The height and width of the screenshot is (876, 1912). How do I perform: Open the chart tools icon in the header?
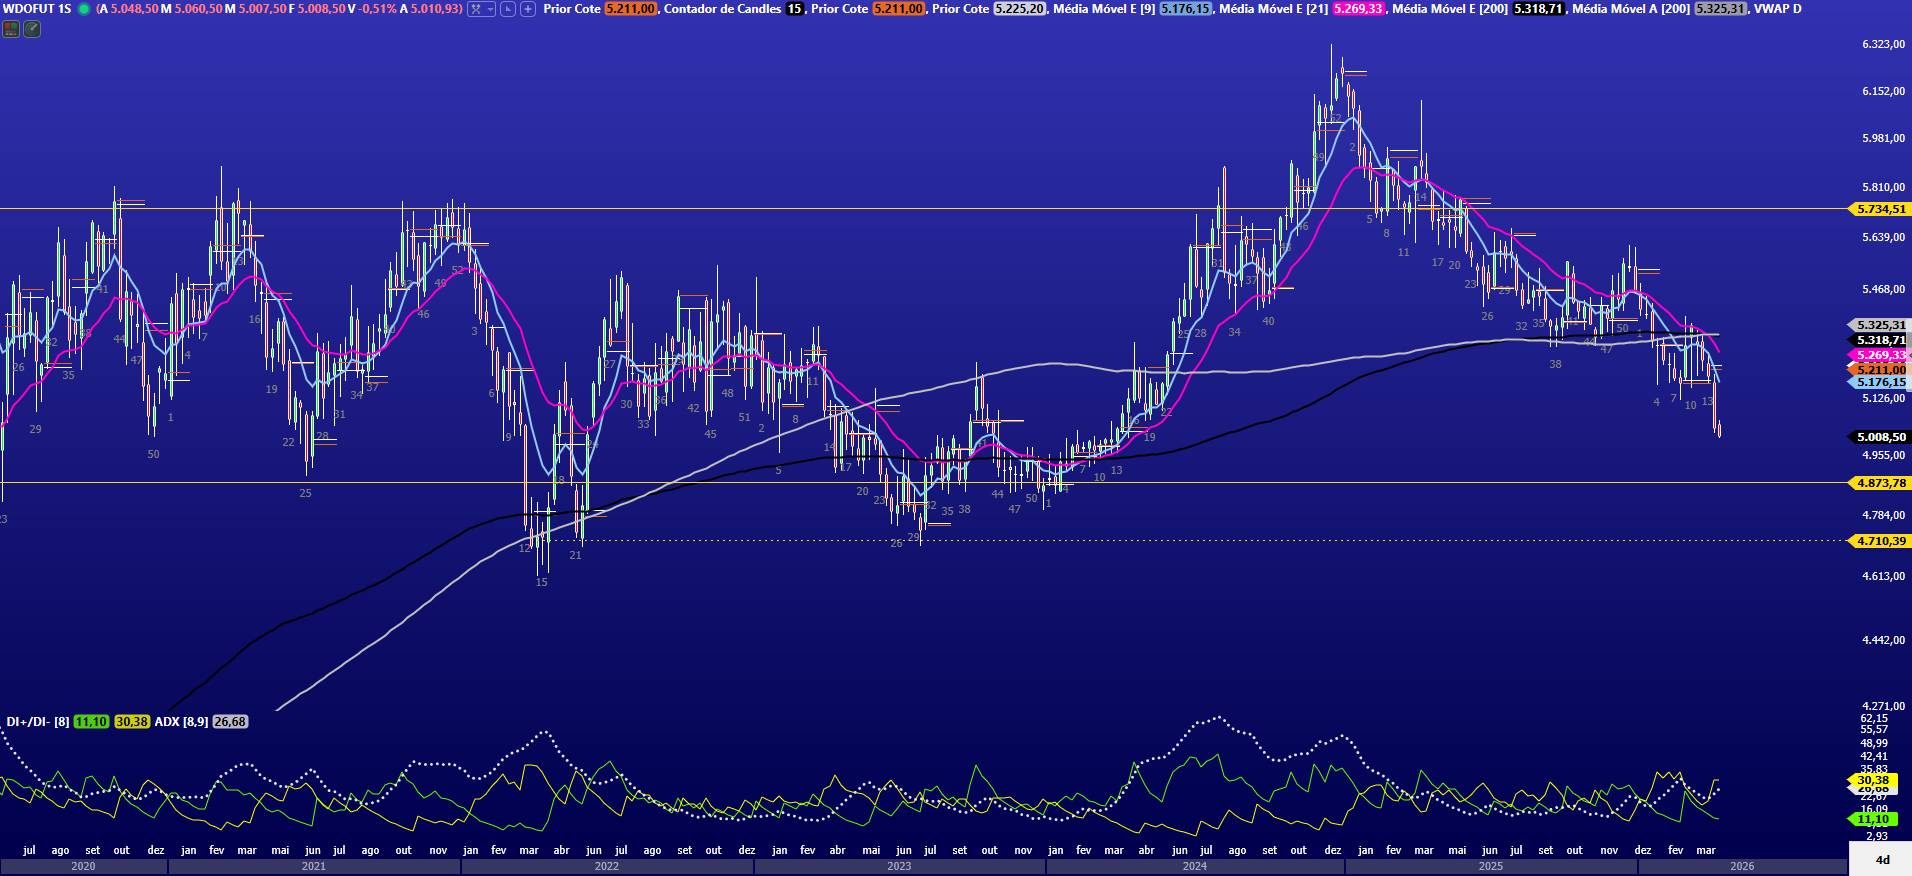[x=476, y=9]
